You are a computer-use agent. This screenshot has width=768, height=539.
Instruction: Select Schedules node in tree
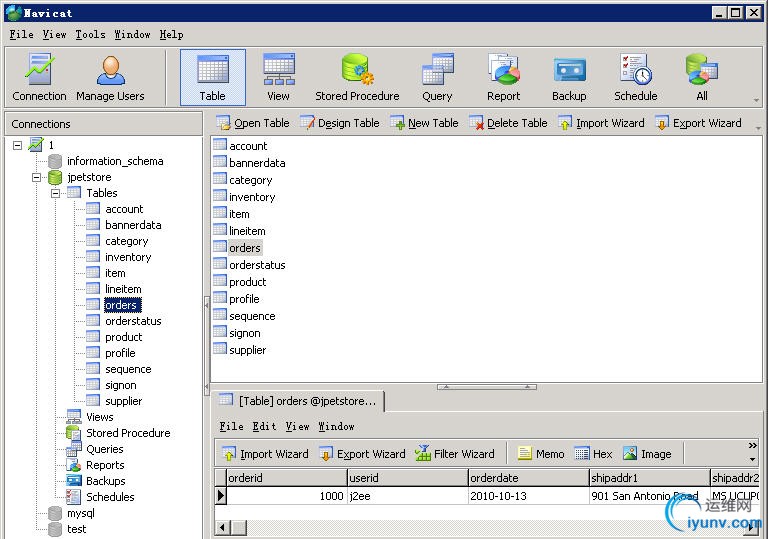110,497
